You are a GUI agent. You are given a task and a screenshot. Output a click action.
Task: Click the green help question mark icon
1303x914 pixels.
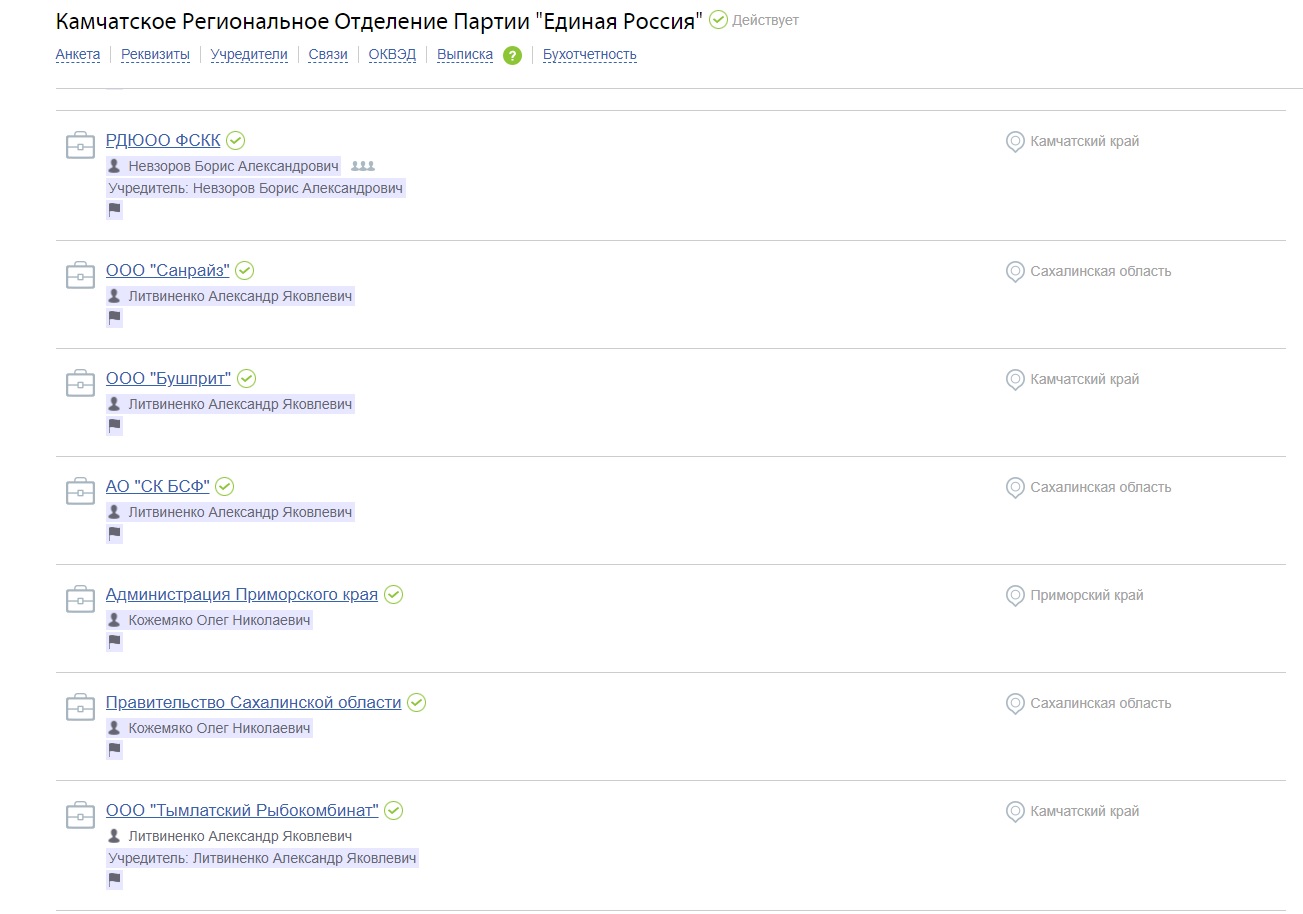click(512, 56)
